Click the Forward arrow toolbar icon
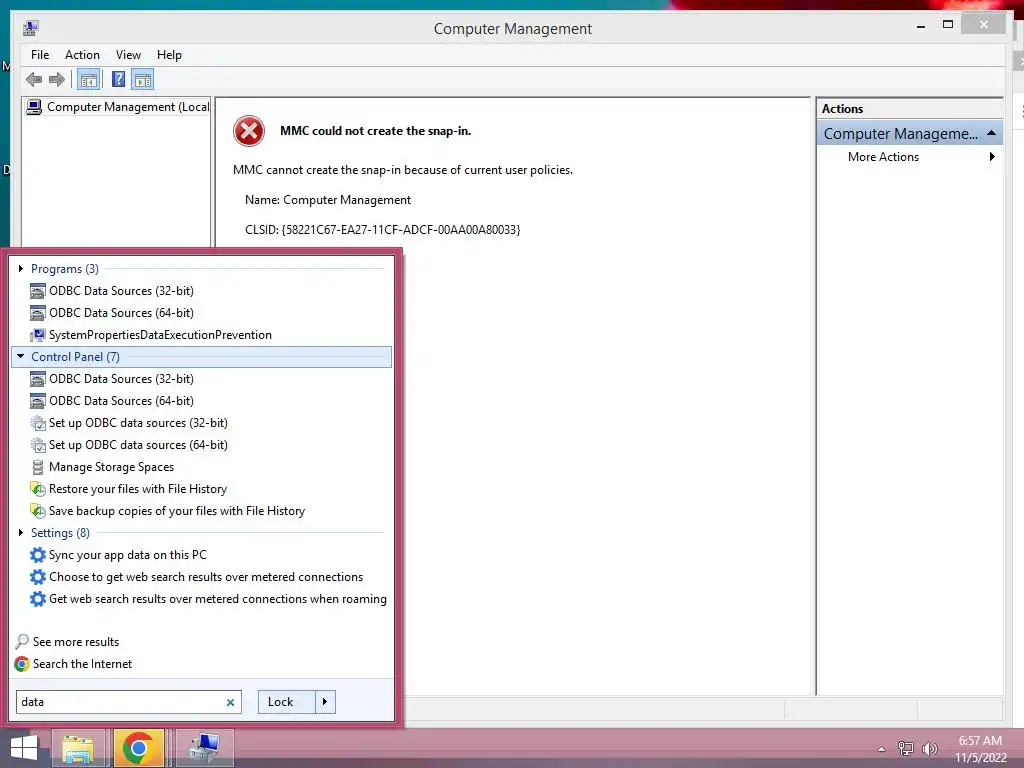The width and height of the screenshot is (1024, 768). coord(57,80)
